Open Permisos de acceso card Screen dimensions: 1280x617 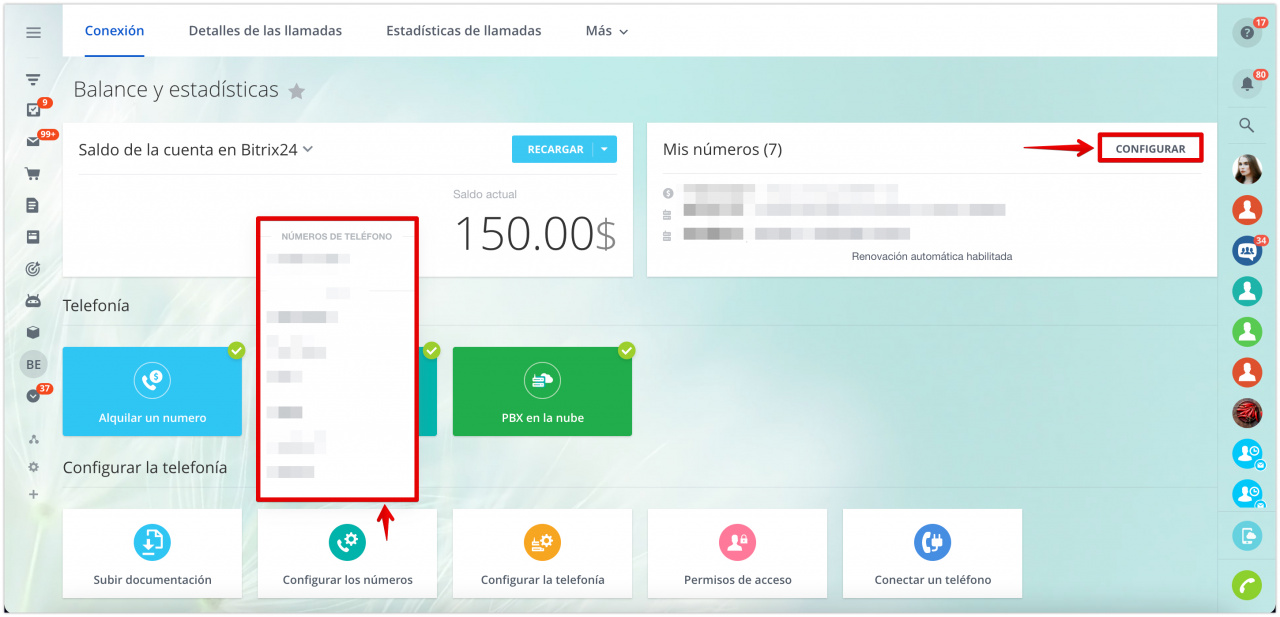coord(737,553)
